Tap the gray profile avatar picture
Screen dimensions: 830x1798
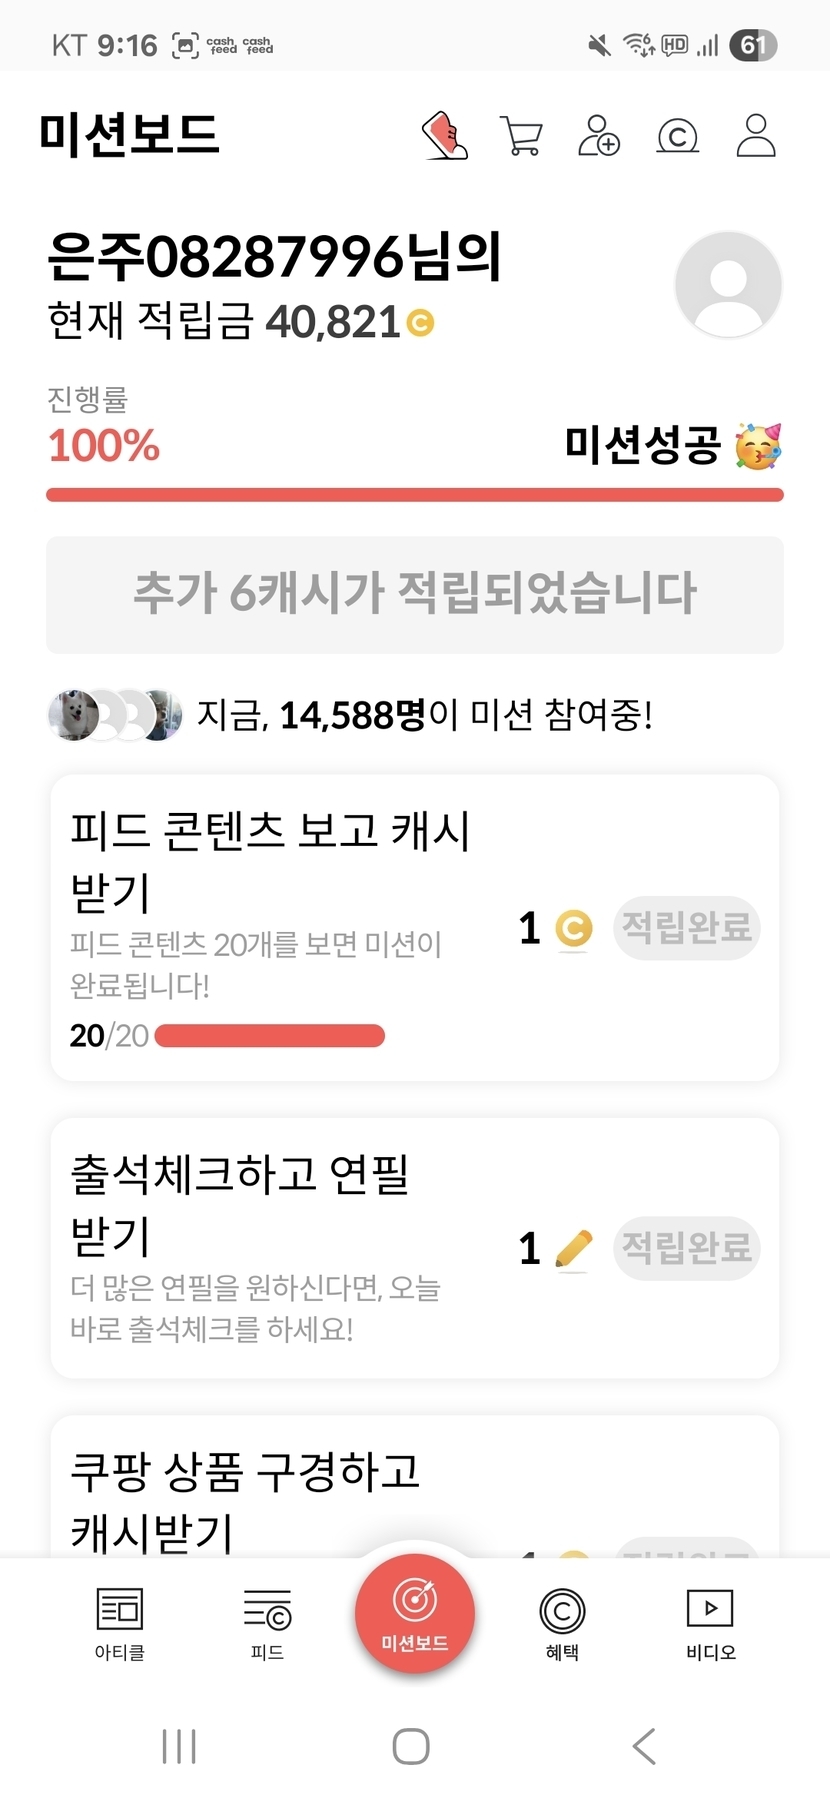[728, 285]
